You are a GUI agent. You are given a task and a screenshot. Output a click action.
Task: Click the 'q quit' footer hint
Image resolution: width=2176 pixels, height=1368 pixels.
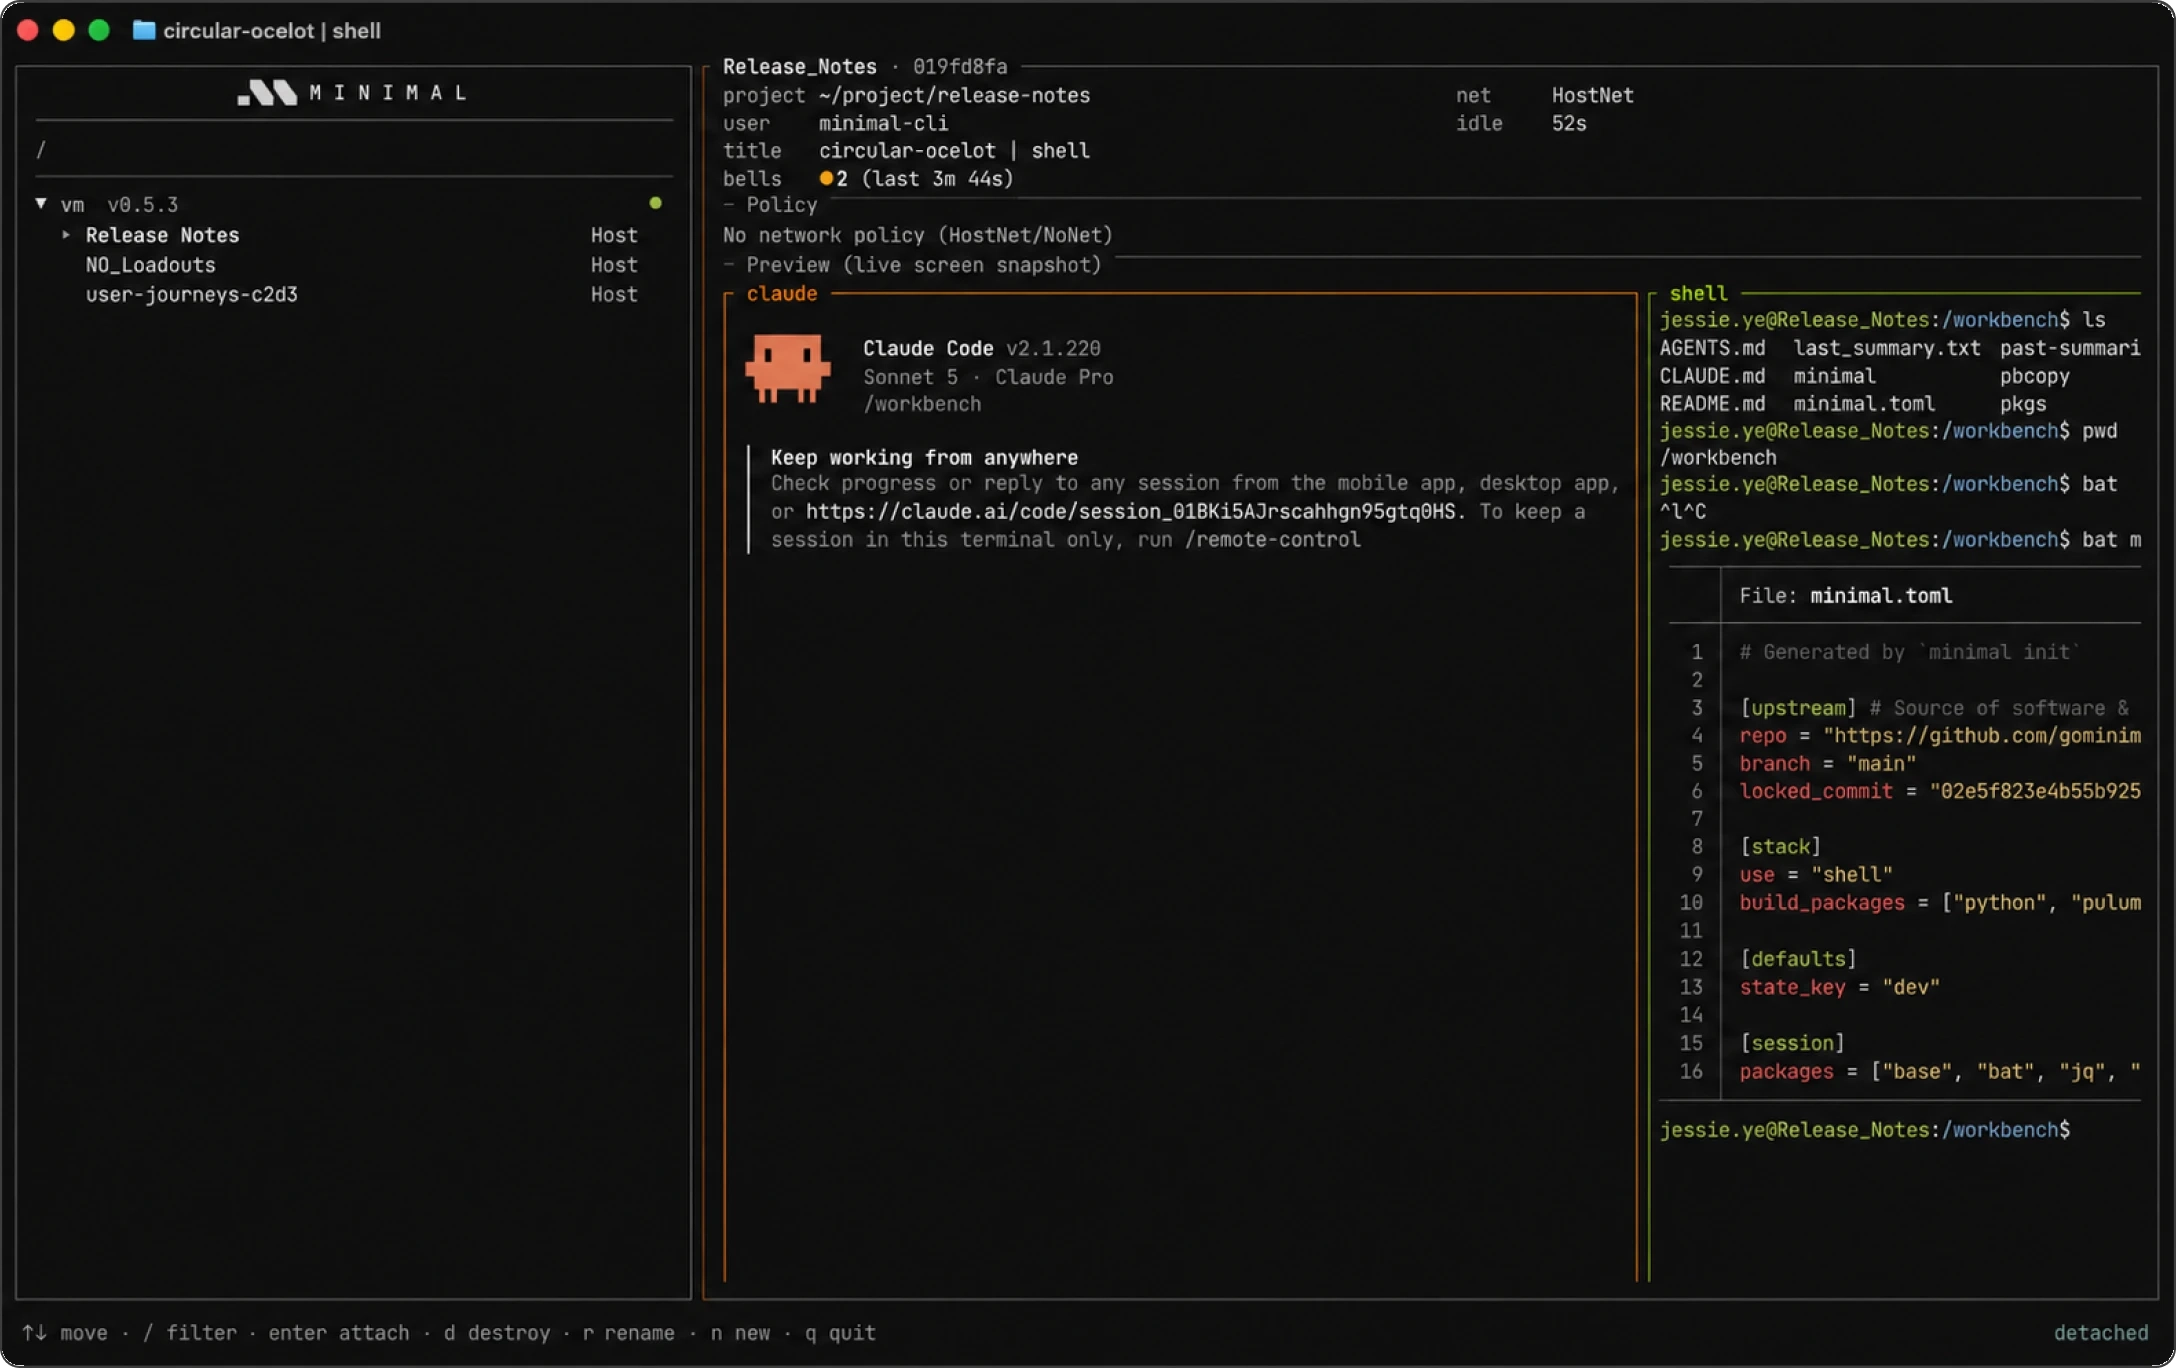coord(840,1333)
